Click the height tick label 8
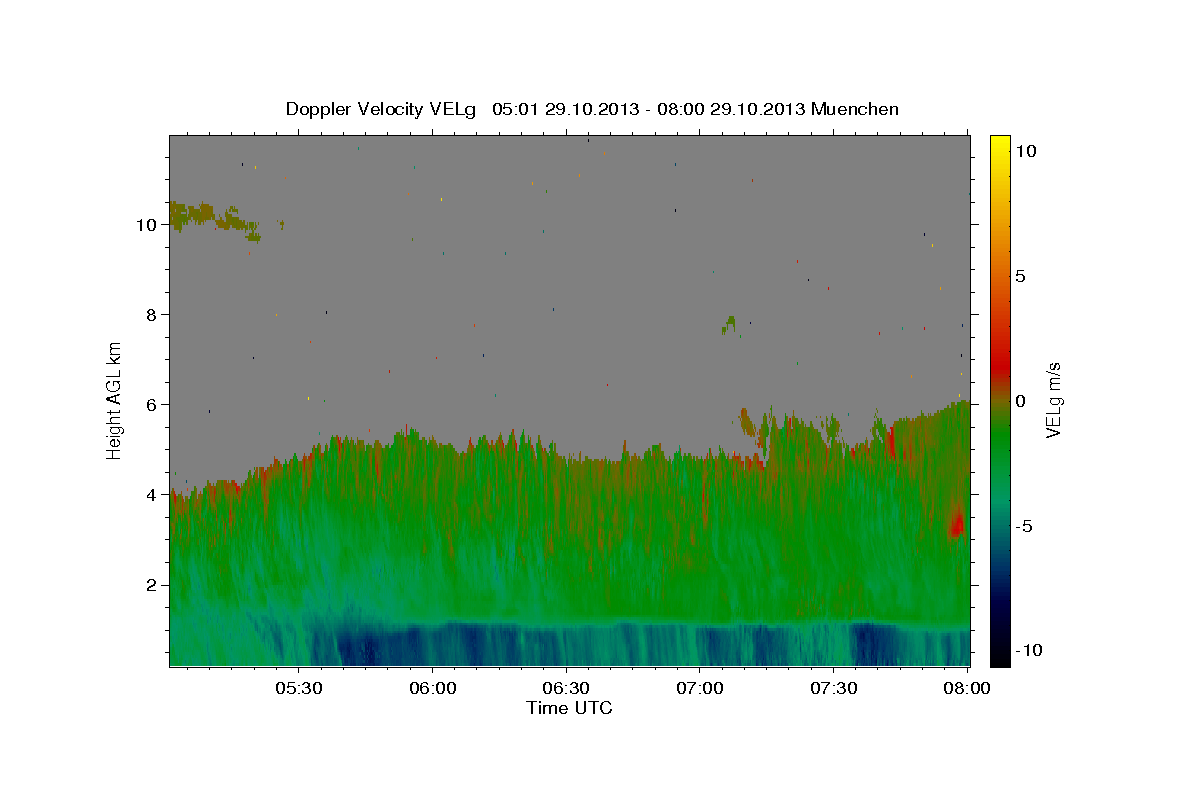Image resolution: width=1200 pixels, height=800 pixels. click(151, 315)
